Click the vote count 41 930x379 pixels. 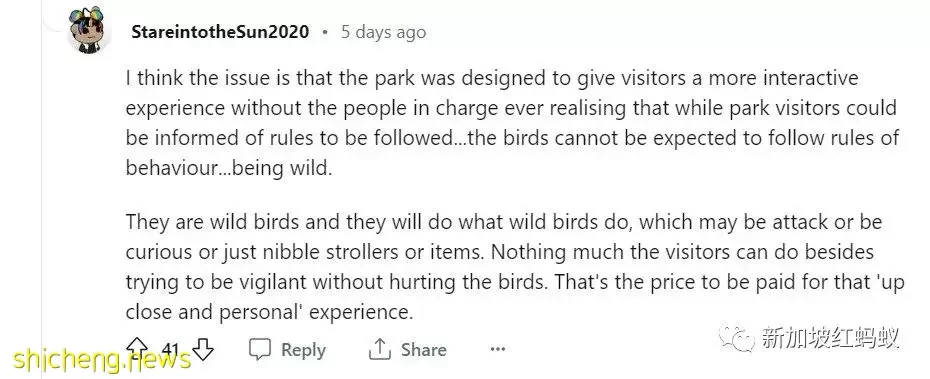click(170, 350)
